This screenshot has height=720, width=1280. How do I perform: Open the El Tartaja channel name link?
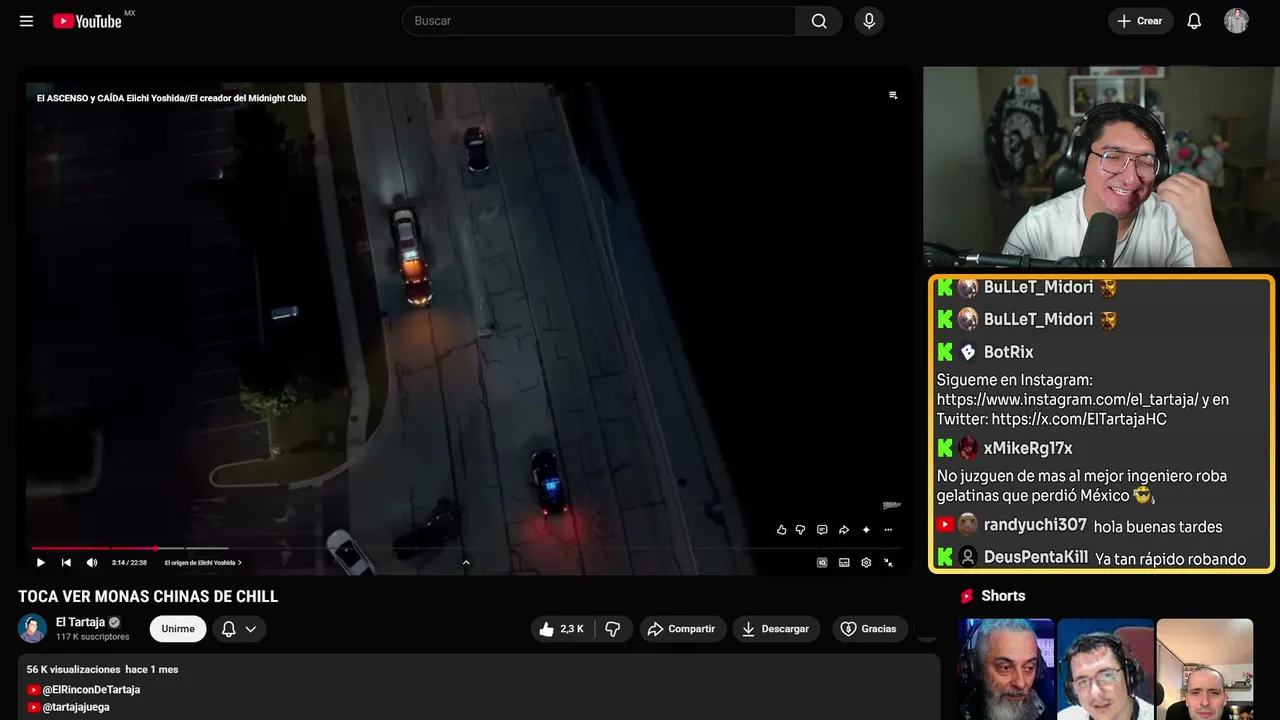80,622
